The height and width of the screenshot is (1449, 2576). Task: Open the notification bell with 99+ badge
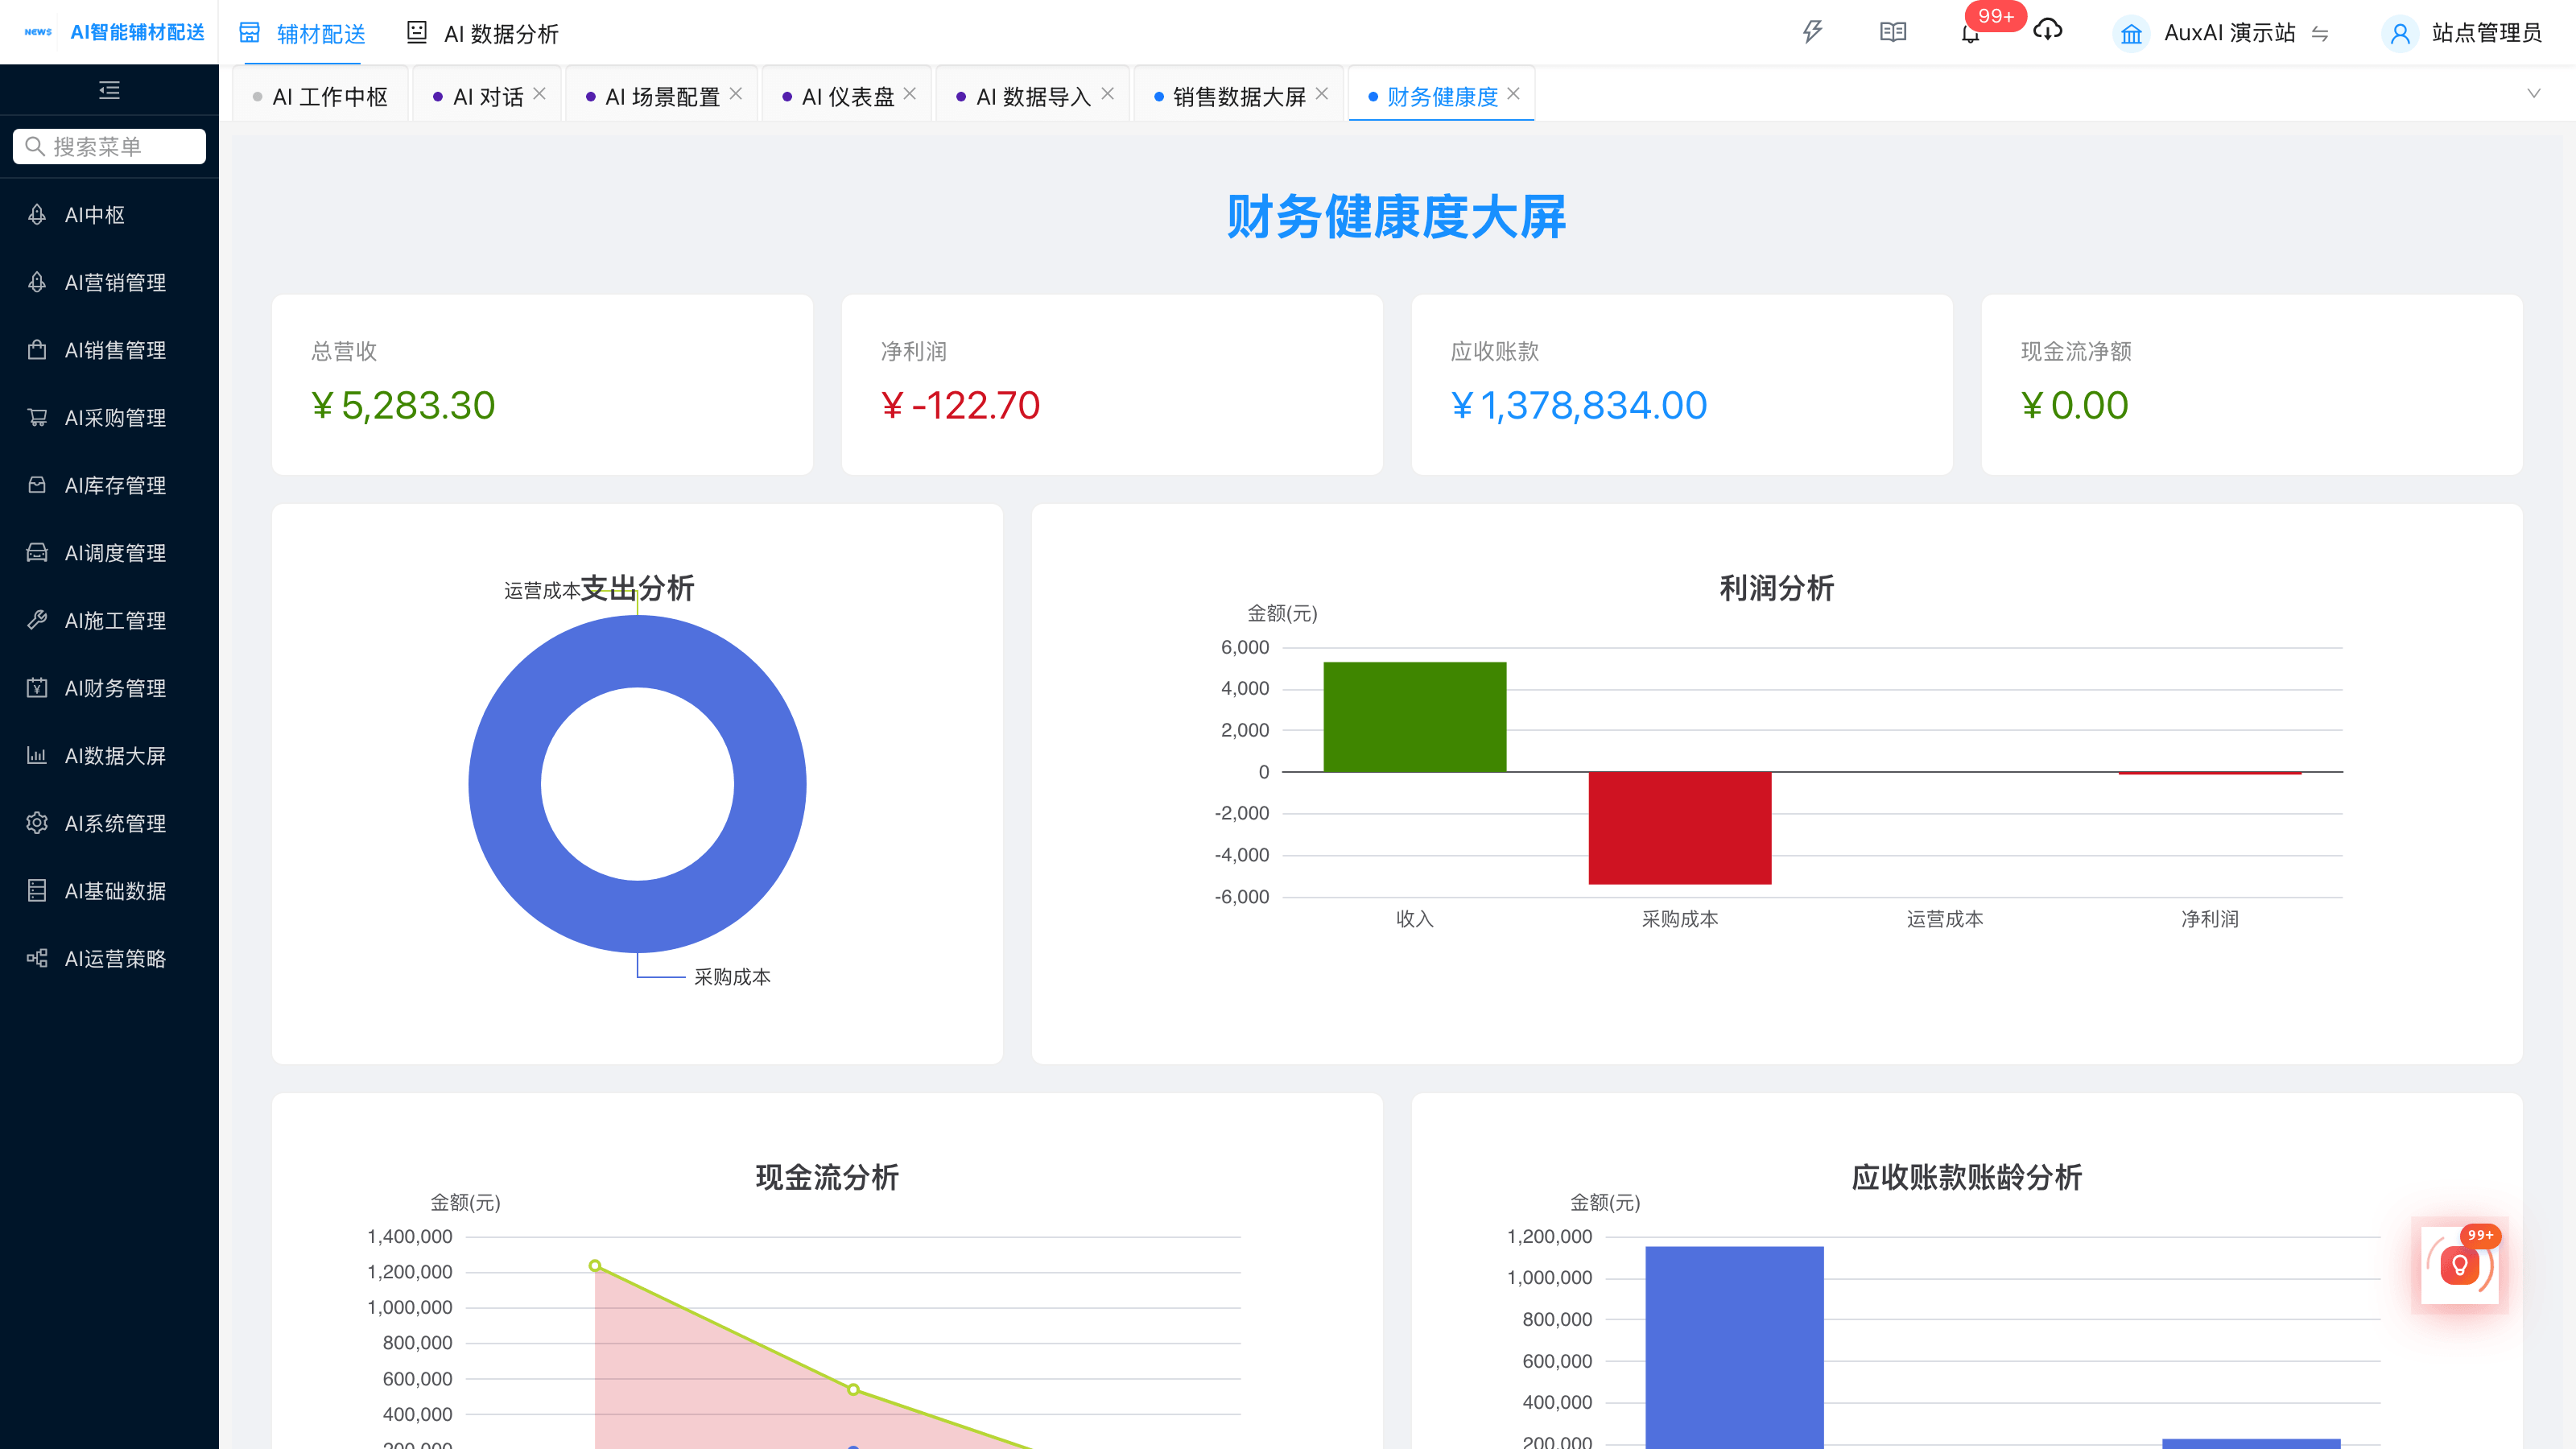[x=1970, y=33]
